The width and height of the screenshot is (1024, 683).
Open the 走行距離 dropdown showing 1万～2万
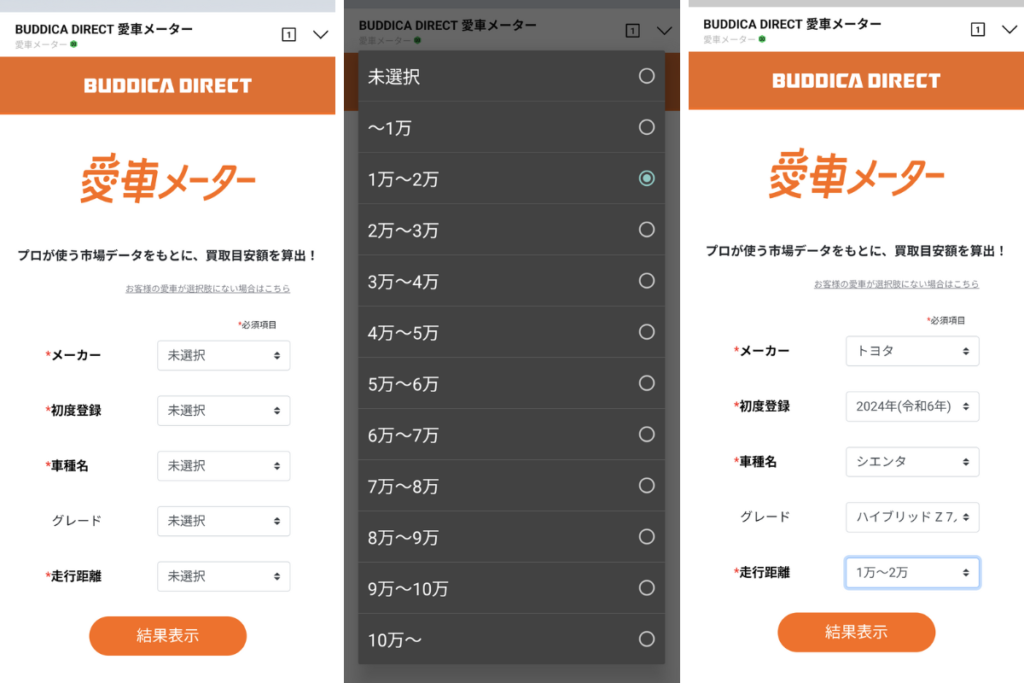coord(912,572)
